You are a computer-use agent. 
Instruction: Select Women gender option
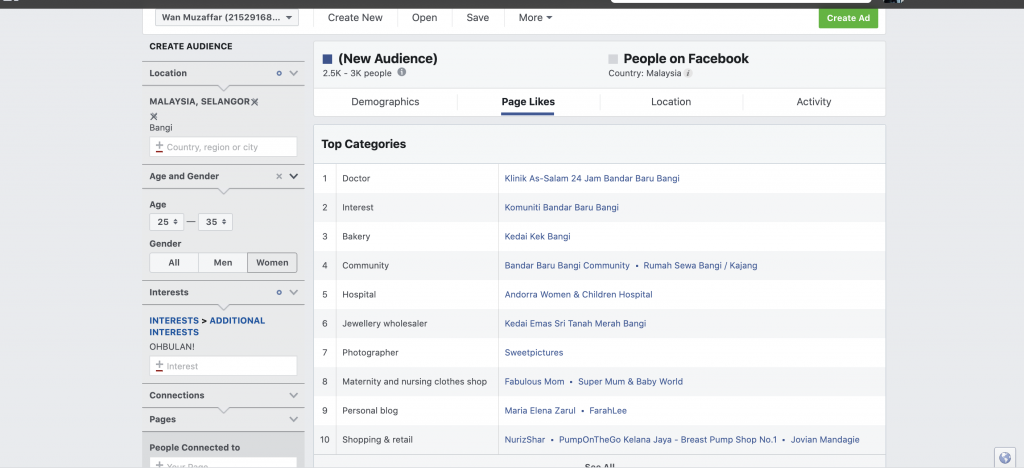pos(272,262)
